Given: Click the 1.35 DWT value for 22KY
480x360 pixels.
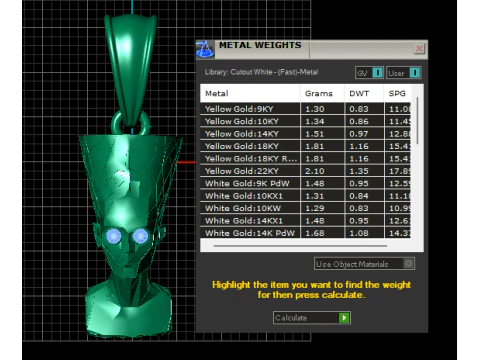Looking at the screenshot, I should click(364, 171).
